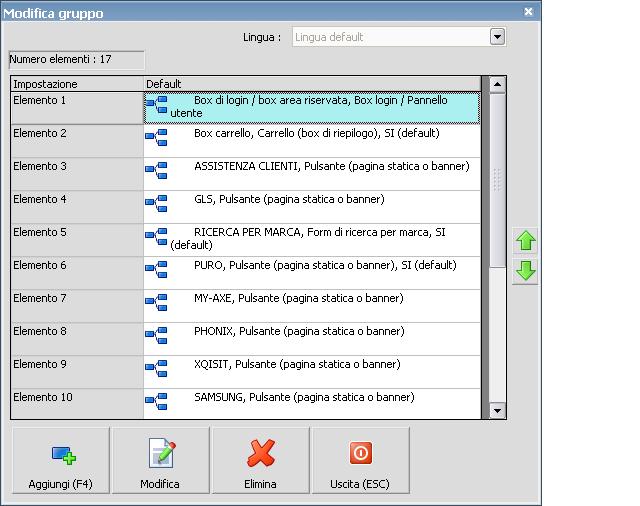Image resolution: width=640 pixels, height=506 pixels.
Task: Select 'PURO, Pulsante' row
Action: click(312, 273)
